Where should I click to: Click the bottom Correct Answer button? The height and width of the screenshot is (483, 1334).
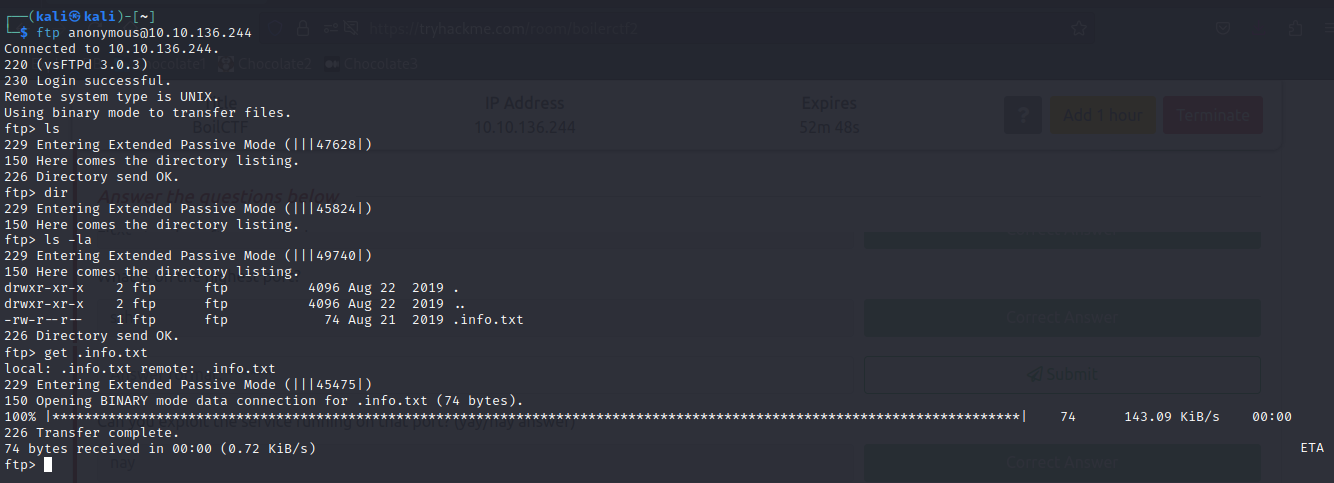(x=1061, y=462)
